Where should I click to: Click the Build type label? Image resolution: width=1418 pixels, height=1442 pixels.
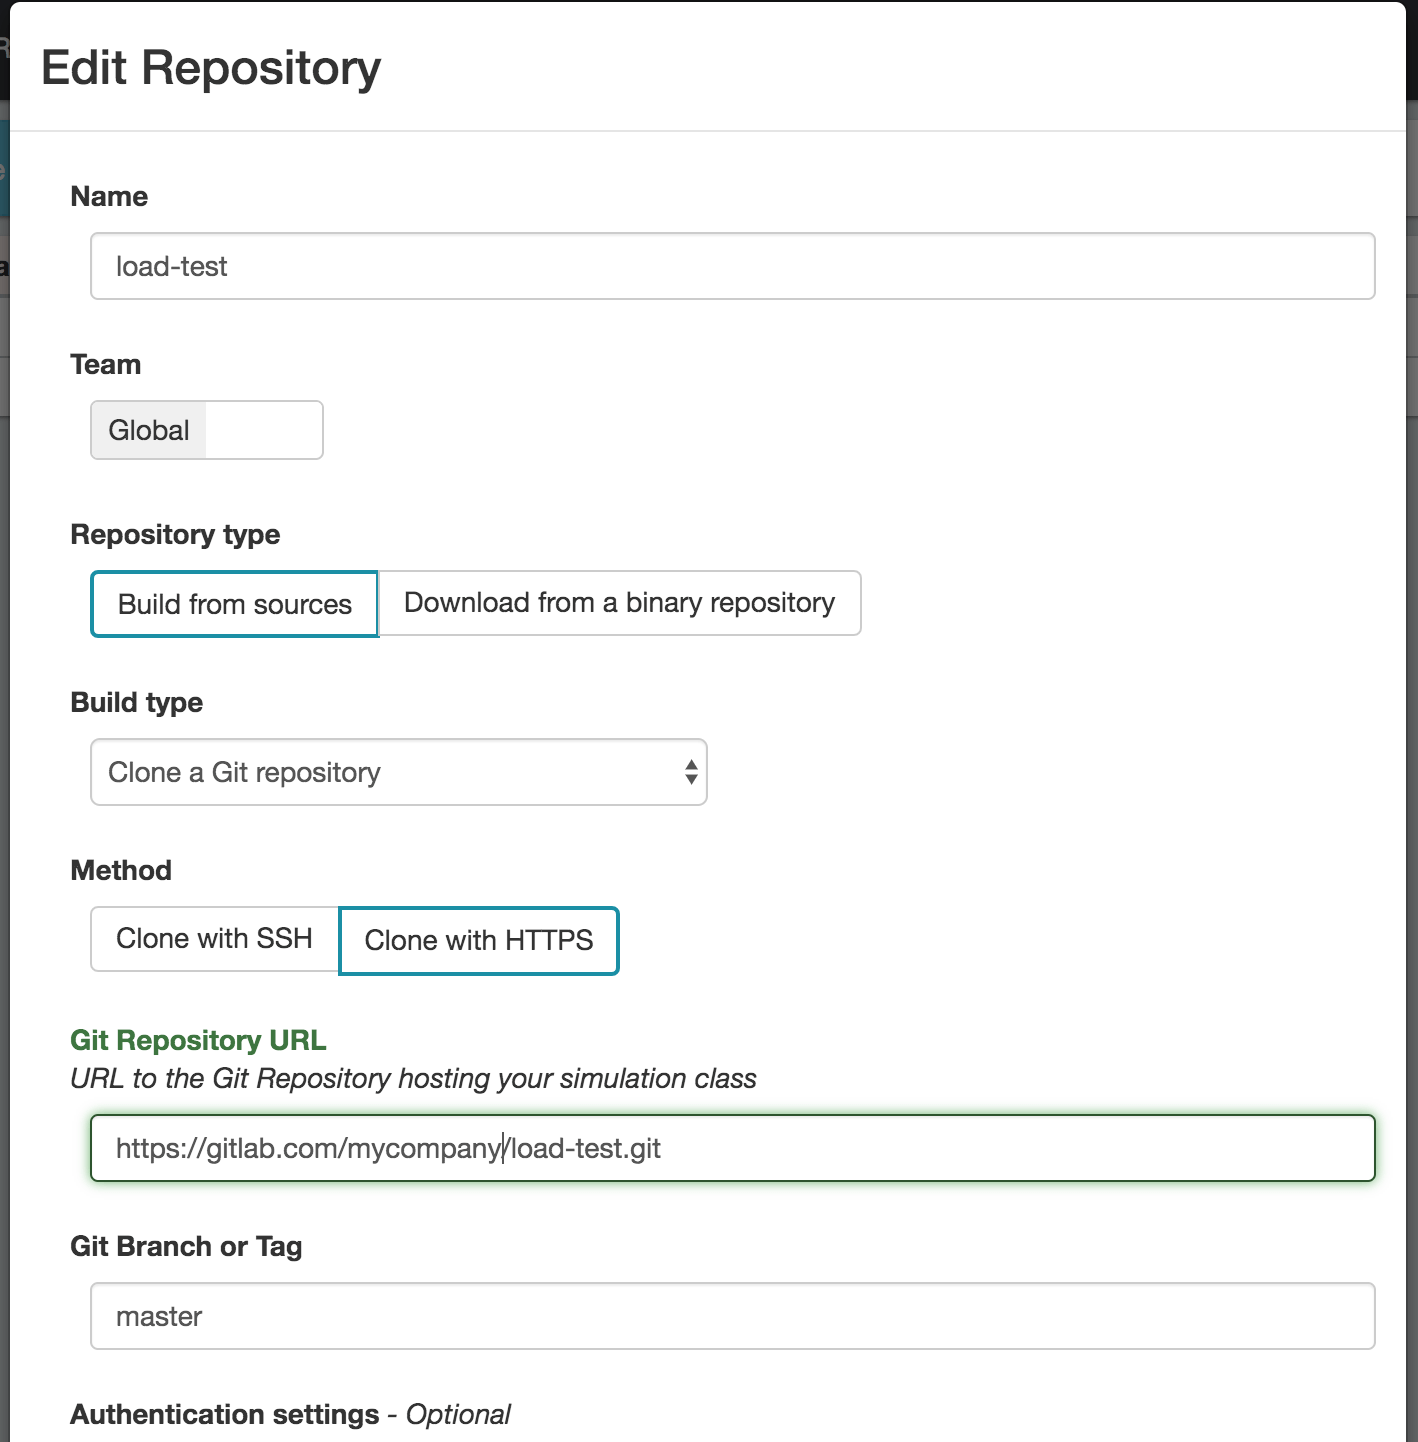click(x=137, y=702)
